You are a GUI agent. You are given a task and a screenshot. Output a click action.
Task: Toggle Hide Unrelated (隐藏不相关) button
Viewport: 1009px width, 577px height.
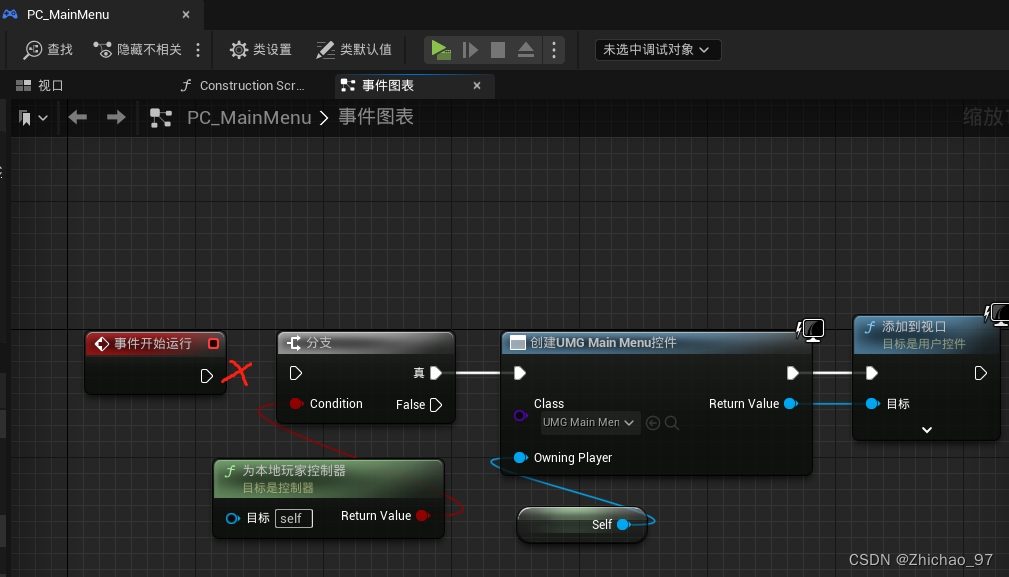click(138, 50)
